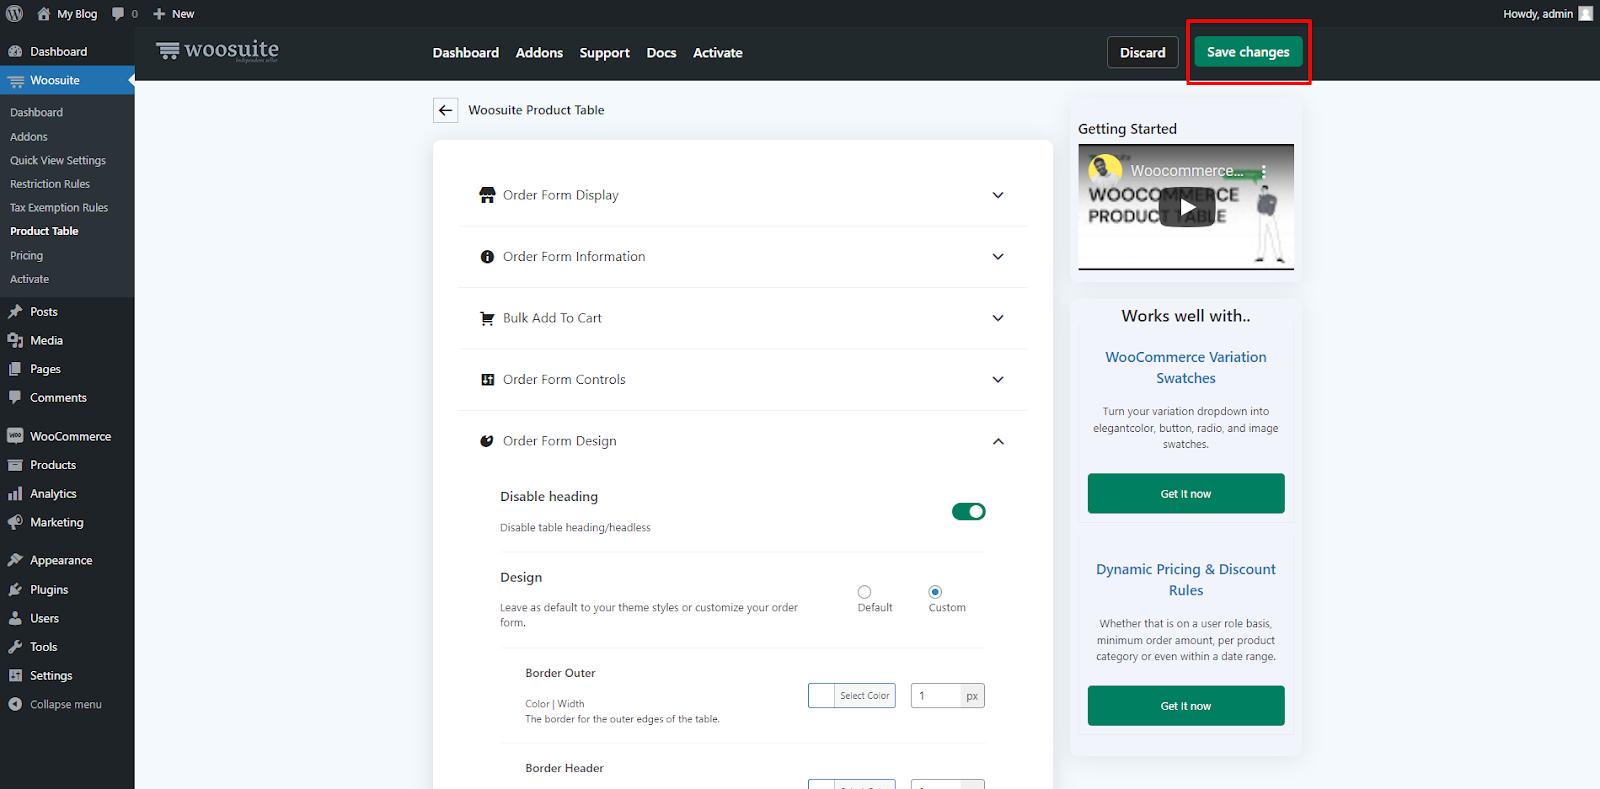Click the Woosuite sidebar menu item

coord(67,81)
